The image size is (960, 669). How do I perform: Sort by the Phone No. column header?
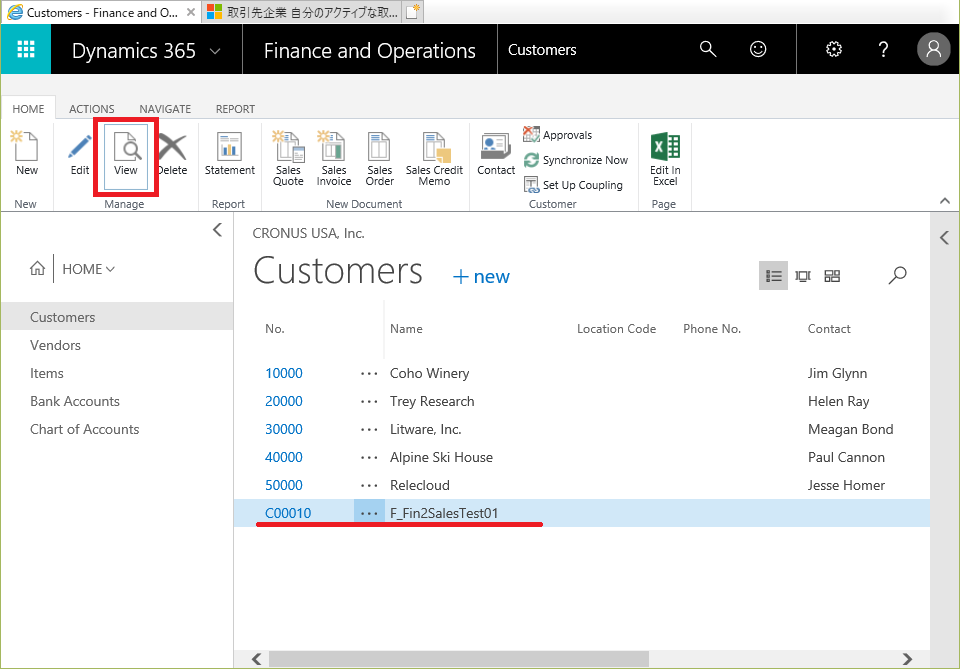point(712,329)
